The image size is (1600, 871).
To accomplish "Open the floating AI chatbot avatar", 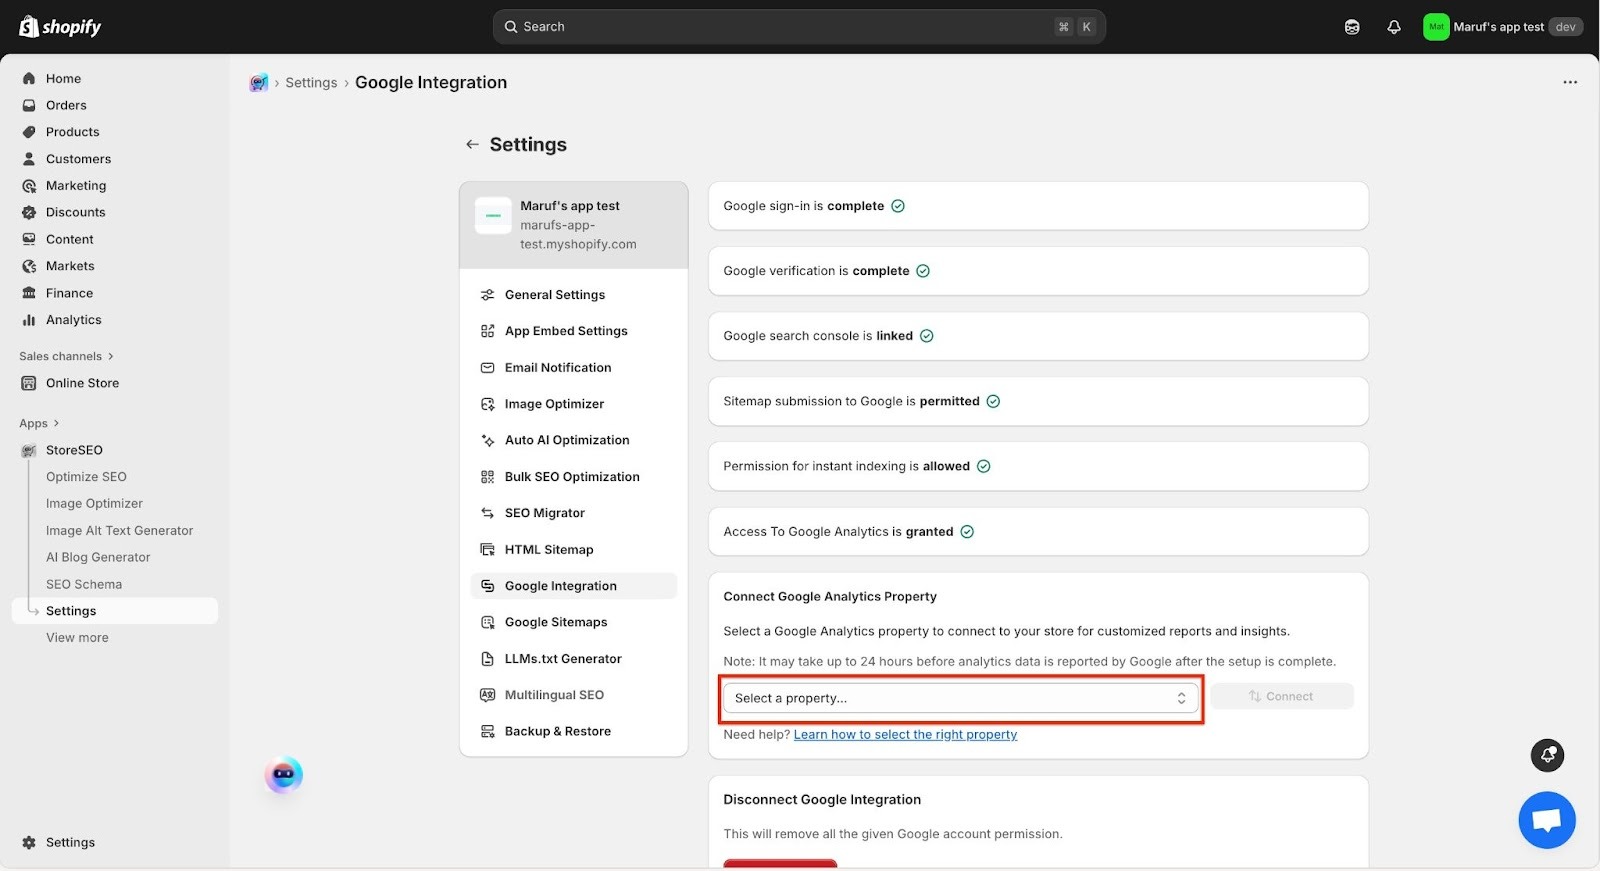I will pyautogui.click(x=284, y=775).
